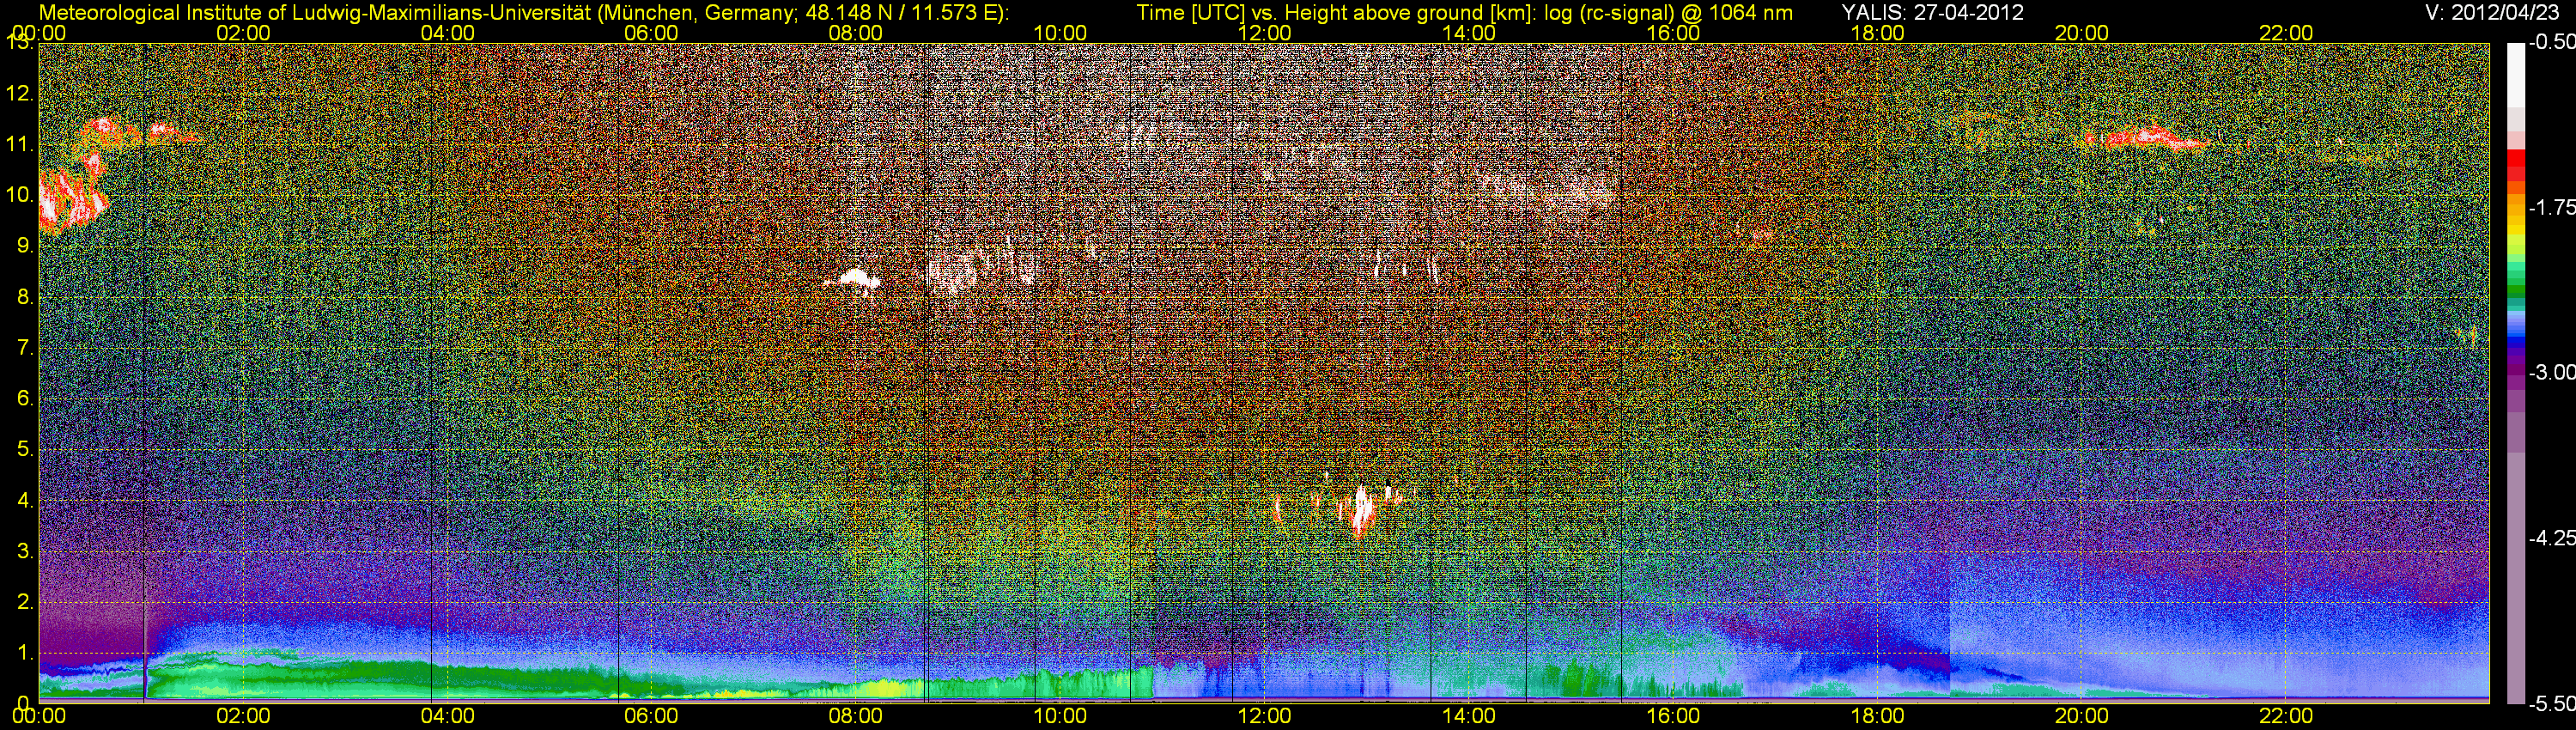
Task: Click the 02:00 label on the top time axis
Action: (243, 33)
